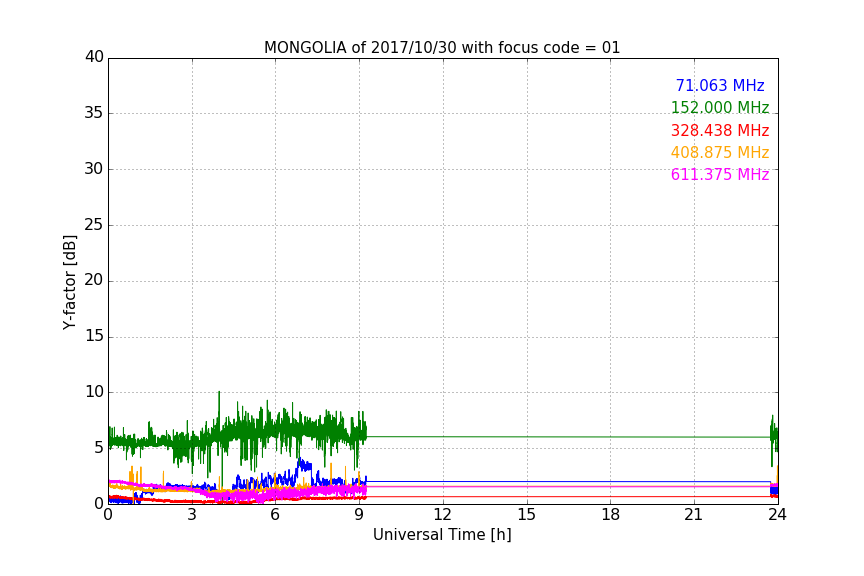The image size is (864, 576).
Task: Select the green '152.000 MHz' legend label
Action: (720, 107)
